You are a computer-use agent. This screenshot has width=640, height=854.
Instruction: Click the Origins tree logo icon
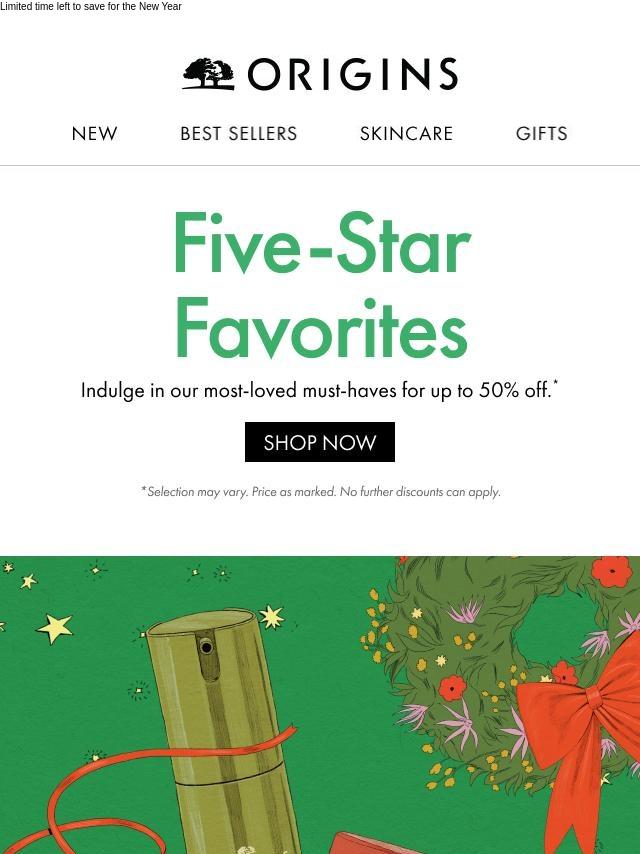coord(208,74)
